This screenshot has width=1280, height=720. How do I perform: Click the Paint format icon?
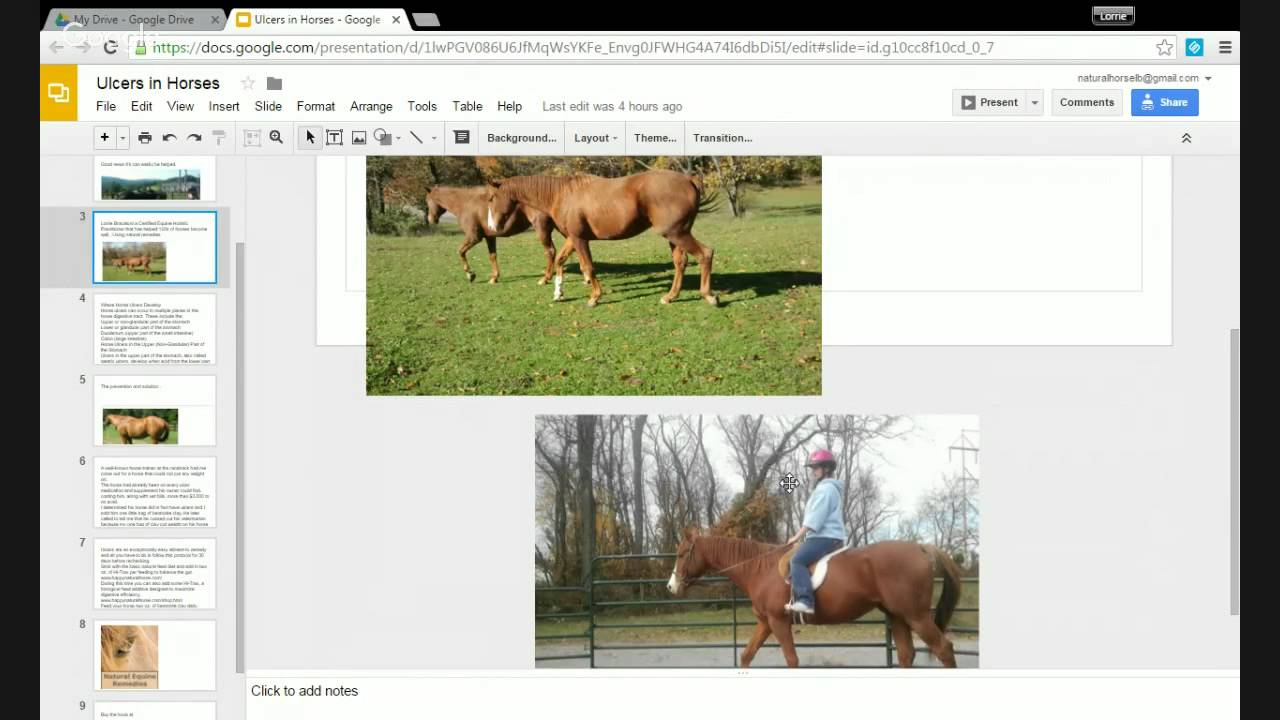tap(219, 138)
